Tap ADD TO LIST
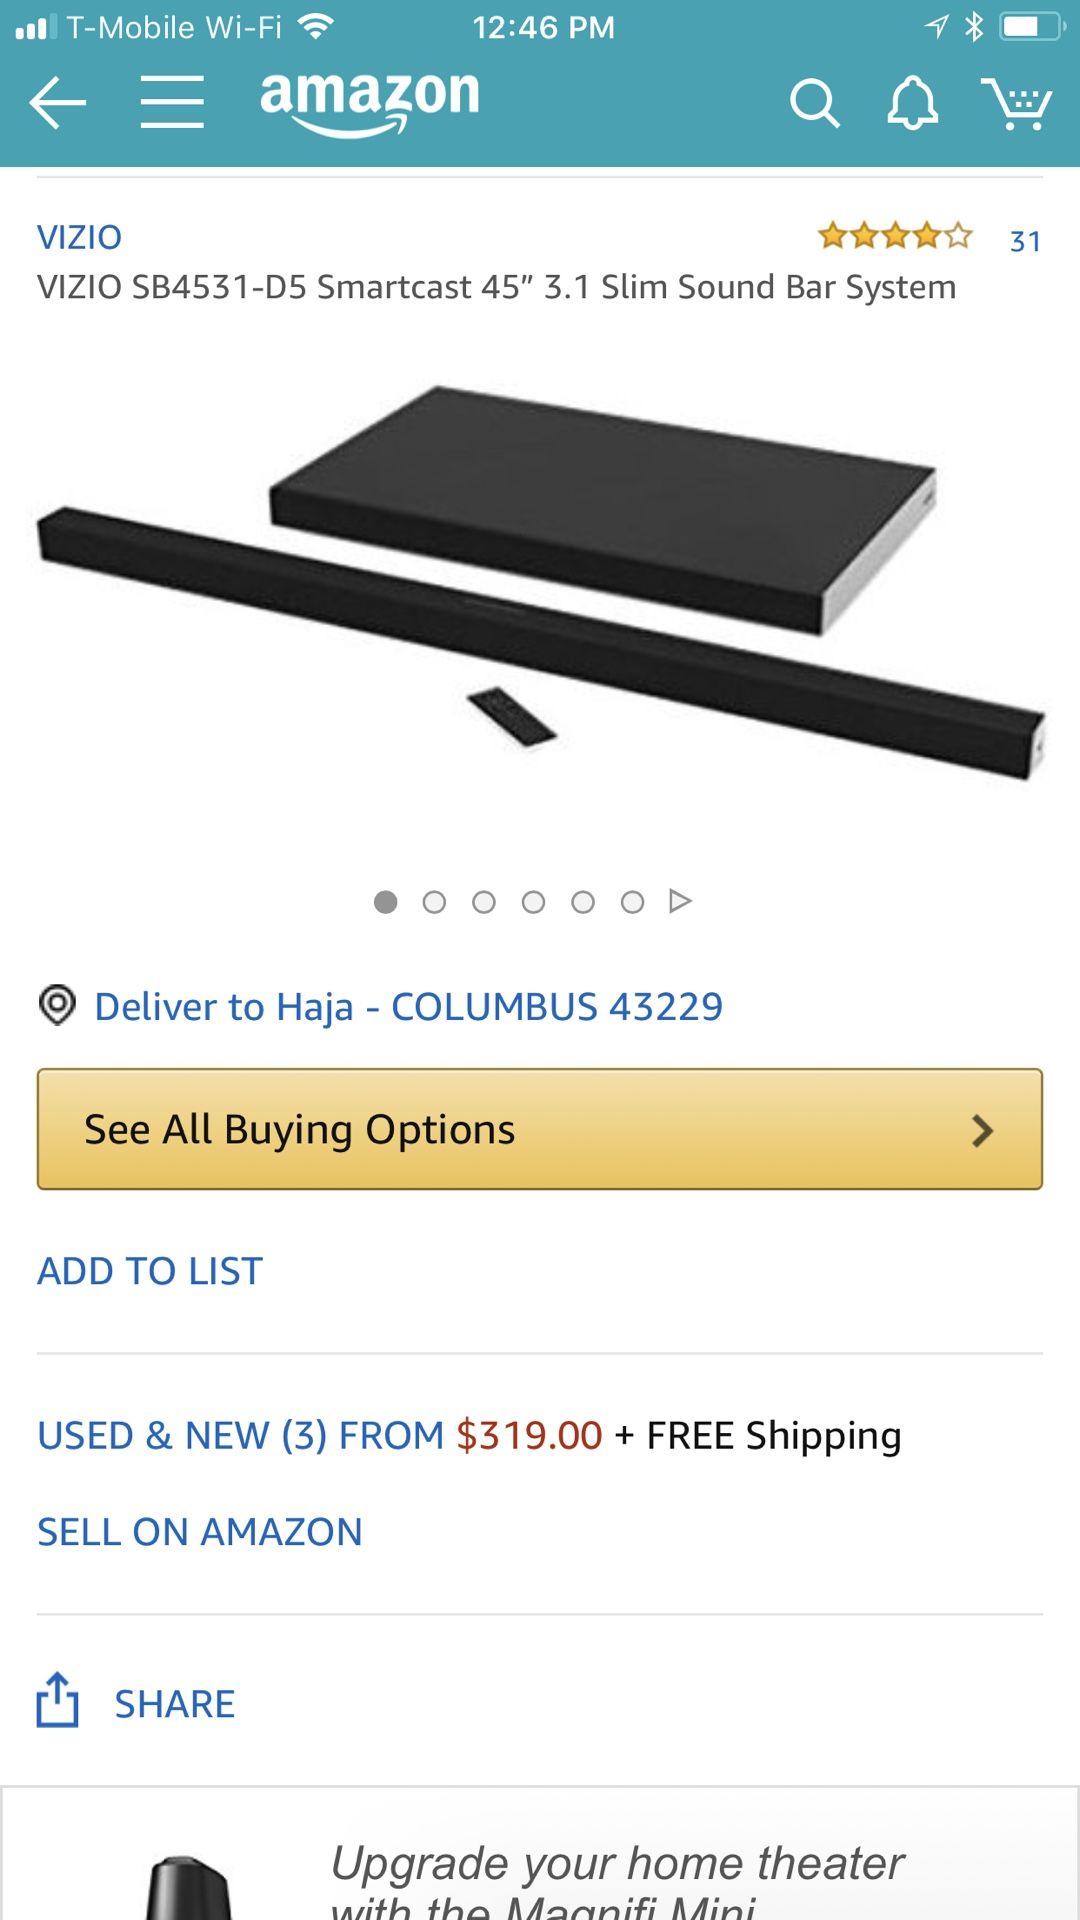The width and height of the screenshot is (1080, 1920). [x=150, y=1271]
